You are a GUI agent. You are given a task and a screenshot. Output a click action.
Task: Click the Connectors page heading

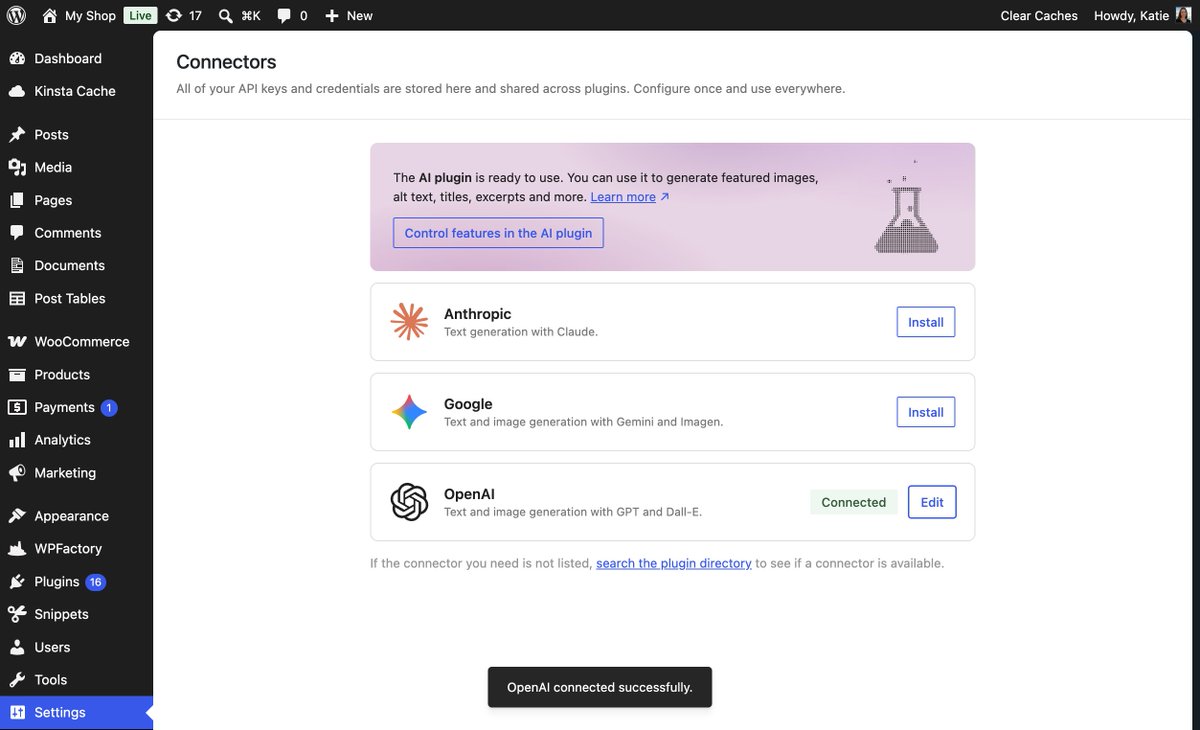[226, 62]
